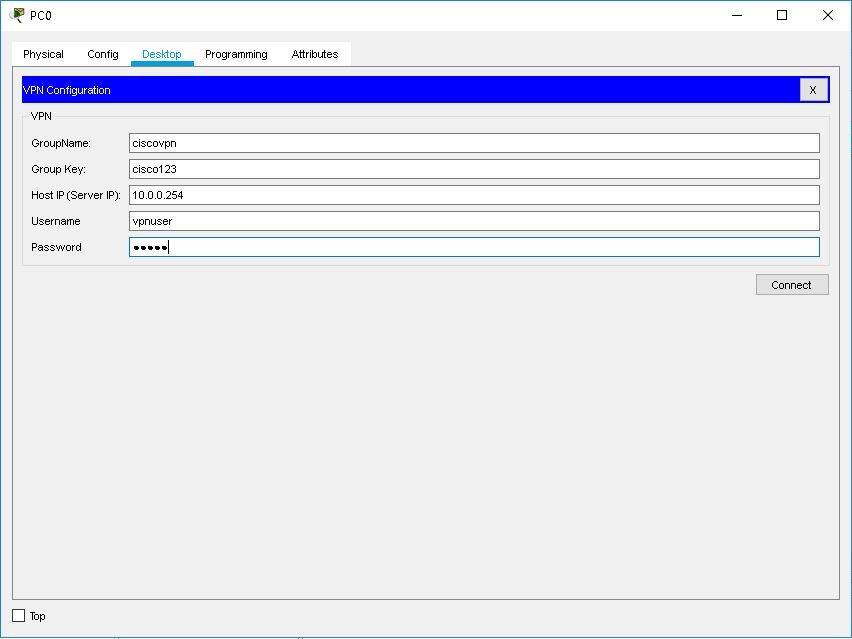Open the Attributes tab
This screenshot has height=639, width=852.
pyautogui.click(x=315, y=54)
